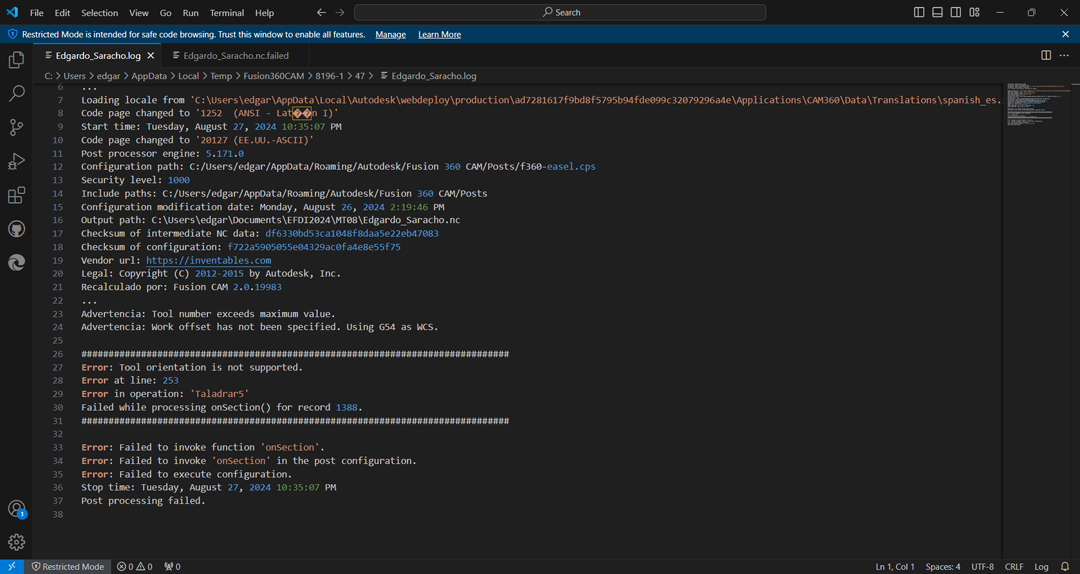Click the remote window icon in status bar
This screenshot has width=1080, height=574.
click(12, 566)
